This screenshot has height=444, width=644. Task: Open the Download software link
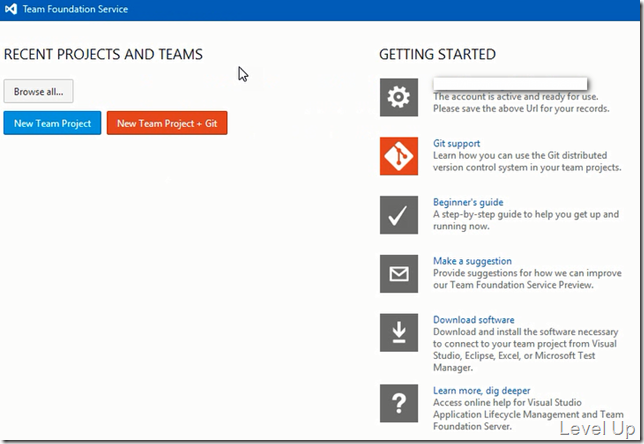pyautogui.click(x=474, y=320)
